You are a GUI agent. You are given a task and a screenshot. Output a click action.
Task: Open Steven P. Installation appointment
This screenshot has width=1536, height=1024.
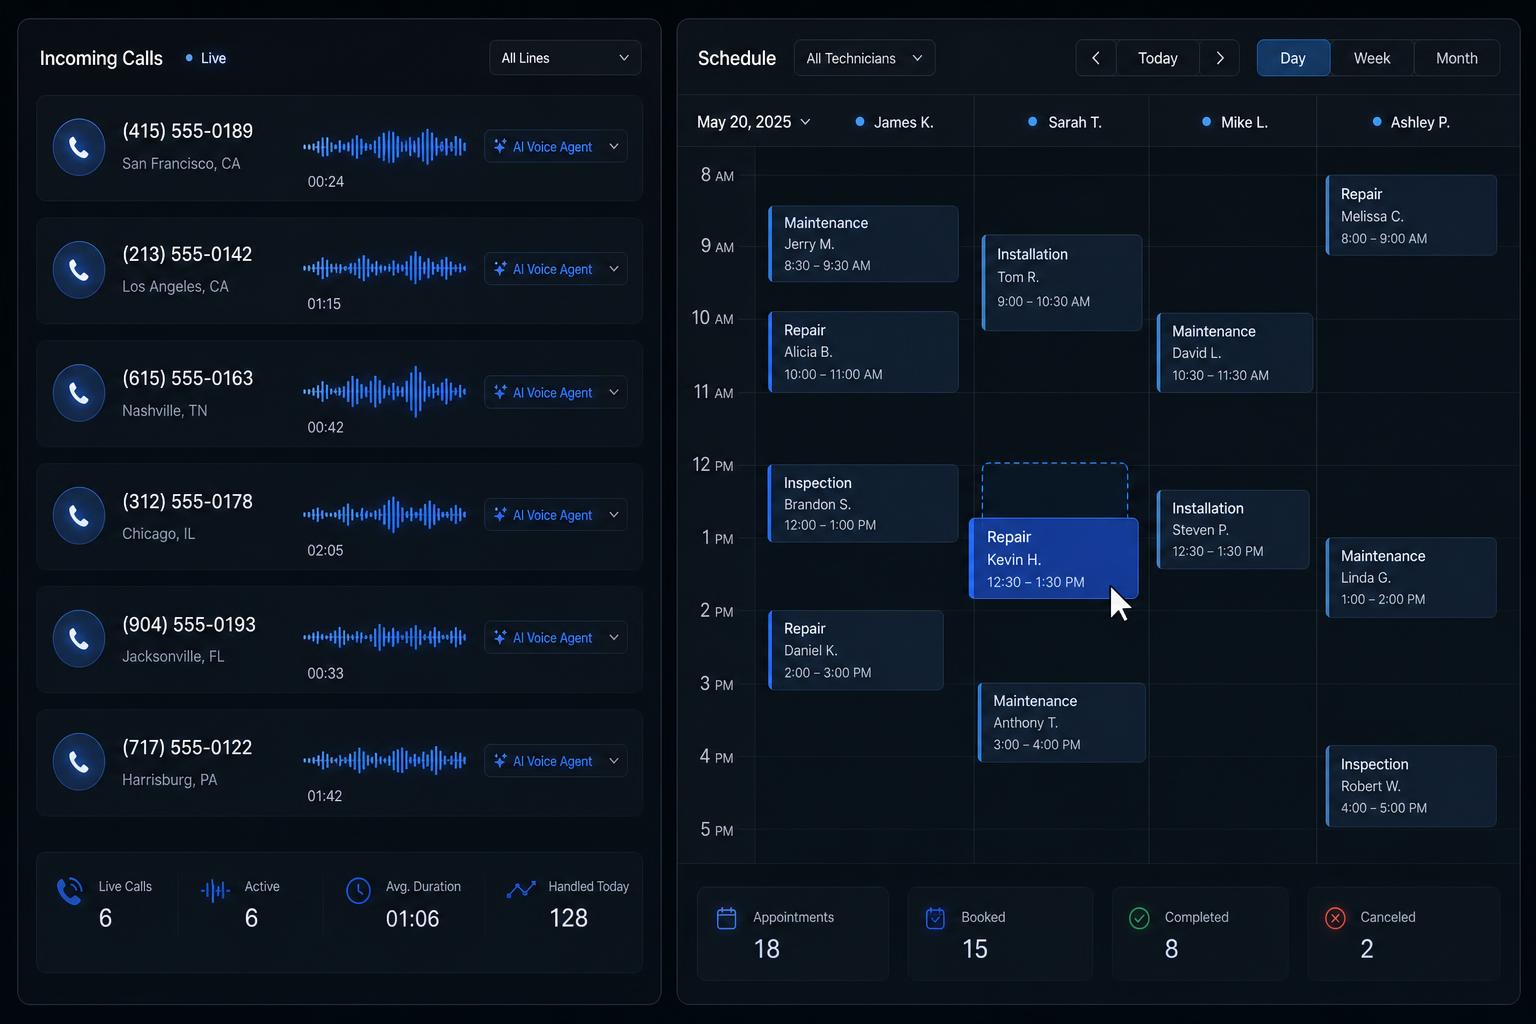coord(1233,529)
